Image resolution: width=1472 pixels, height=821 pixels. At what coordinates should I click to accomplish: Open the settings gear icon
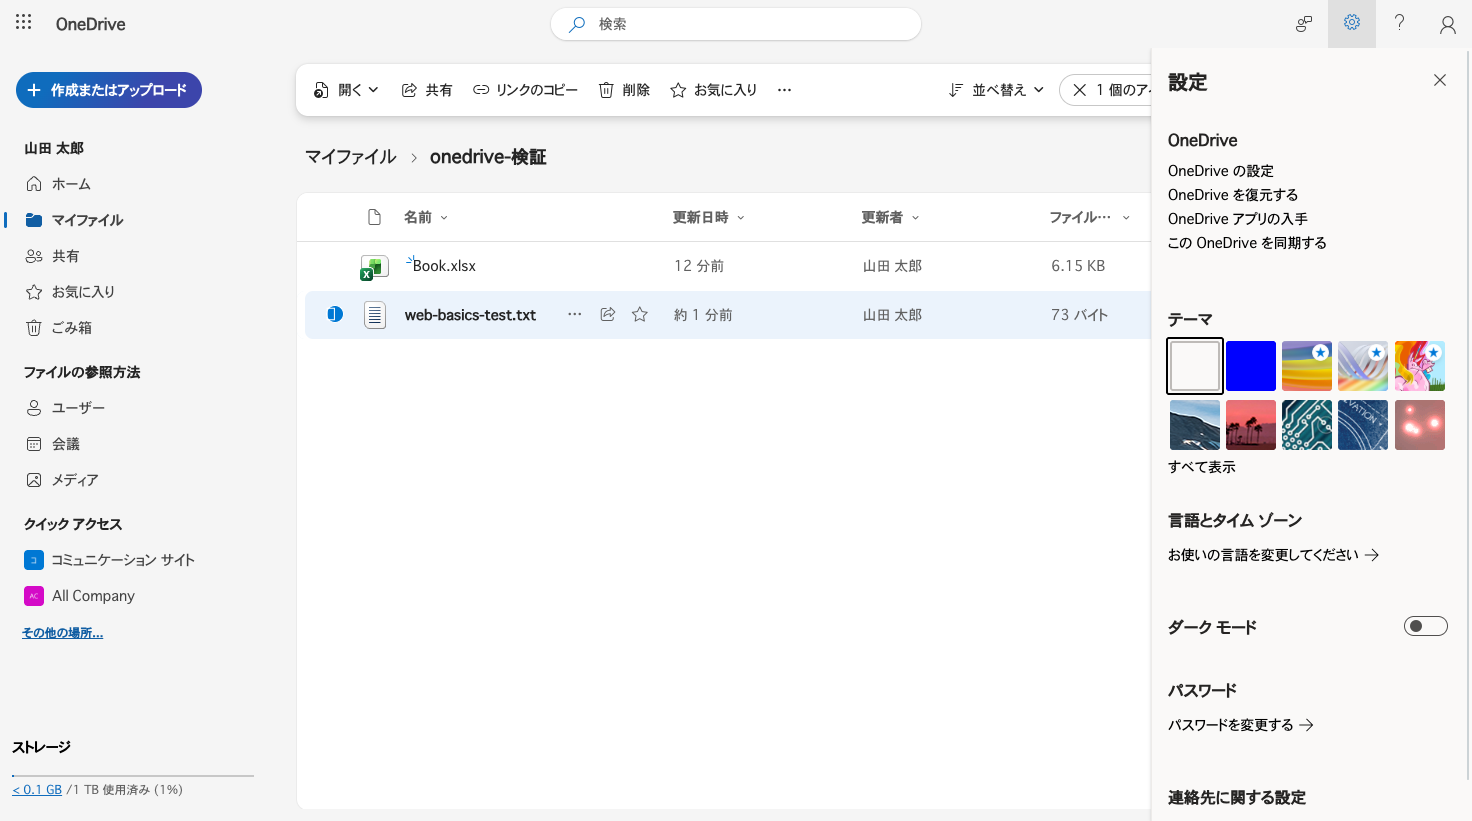(1352, 23)
